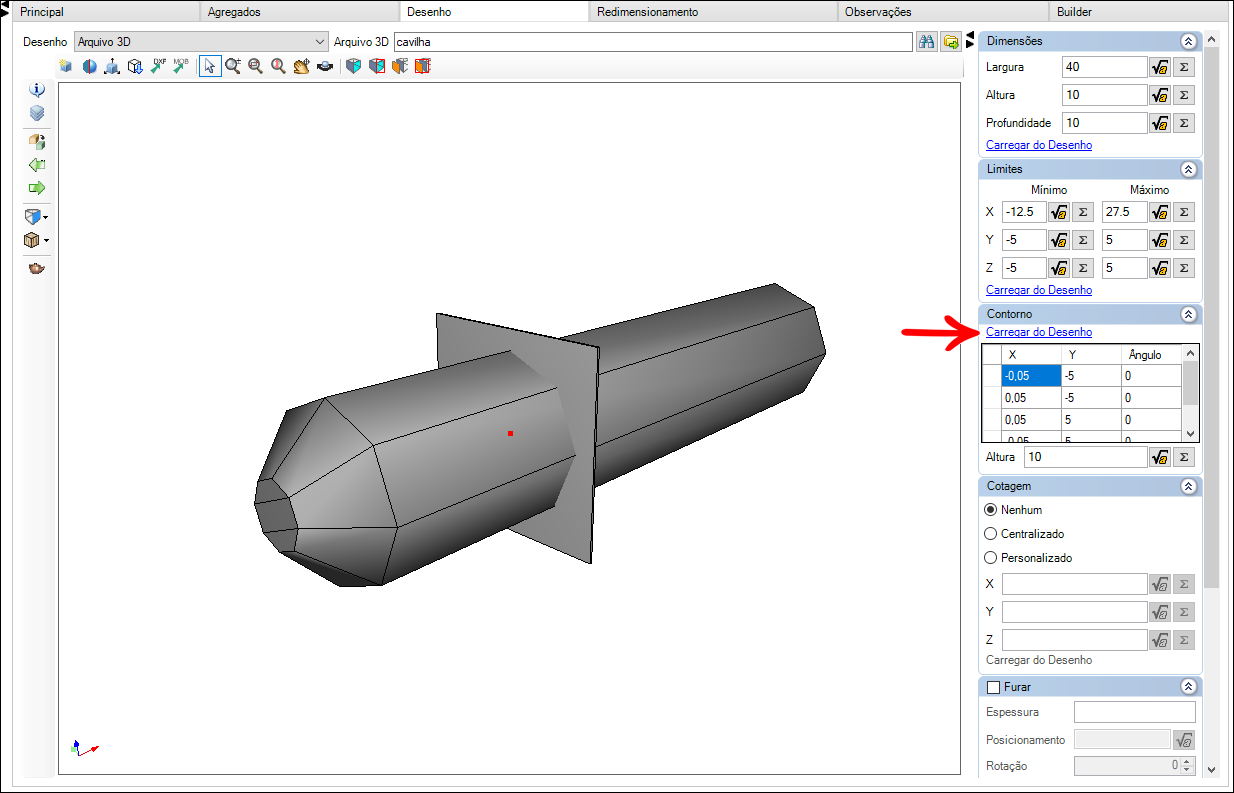Click the orbit rotate view icon
Screen dimensions: 1234x793
(324, 66)
